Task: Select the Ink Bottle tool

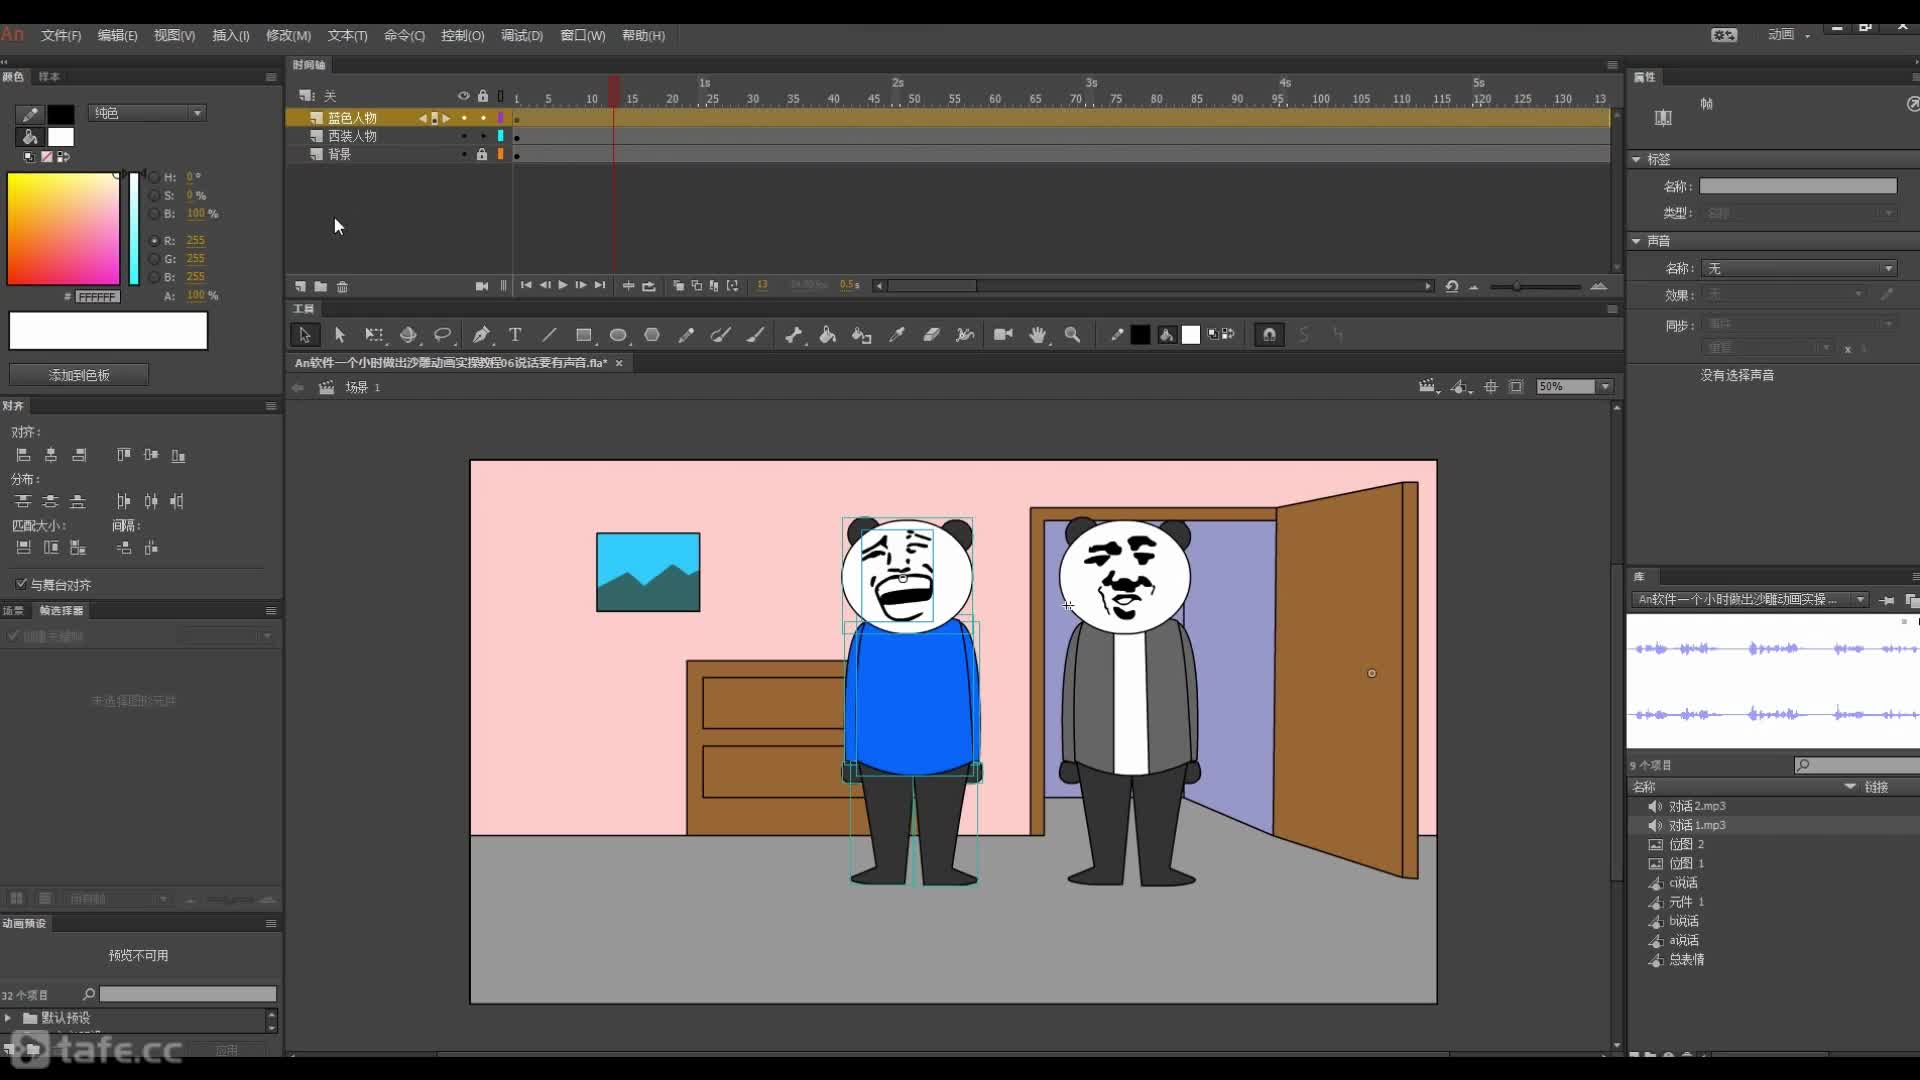Action: (x=862, y=335)
